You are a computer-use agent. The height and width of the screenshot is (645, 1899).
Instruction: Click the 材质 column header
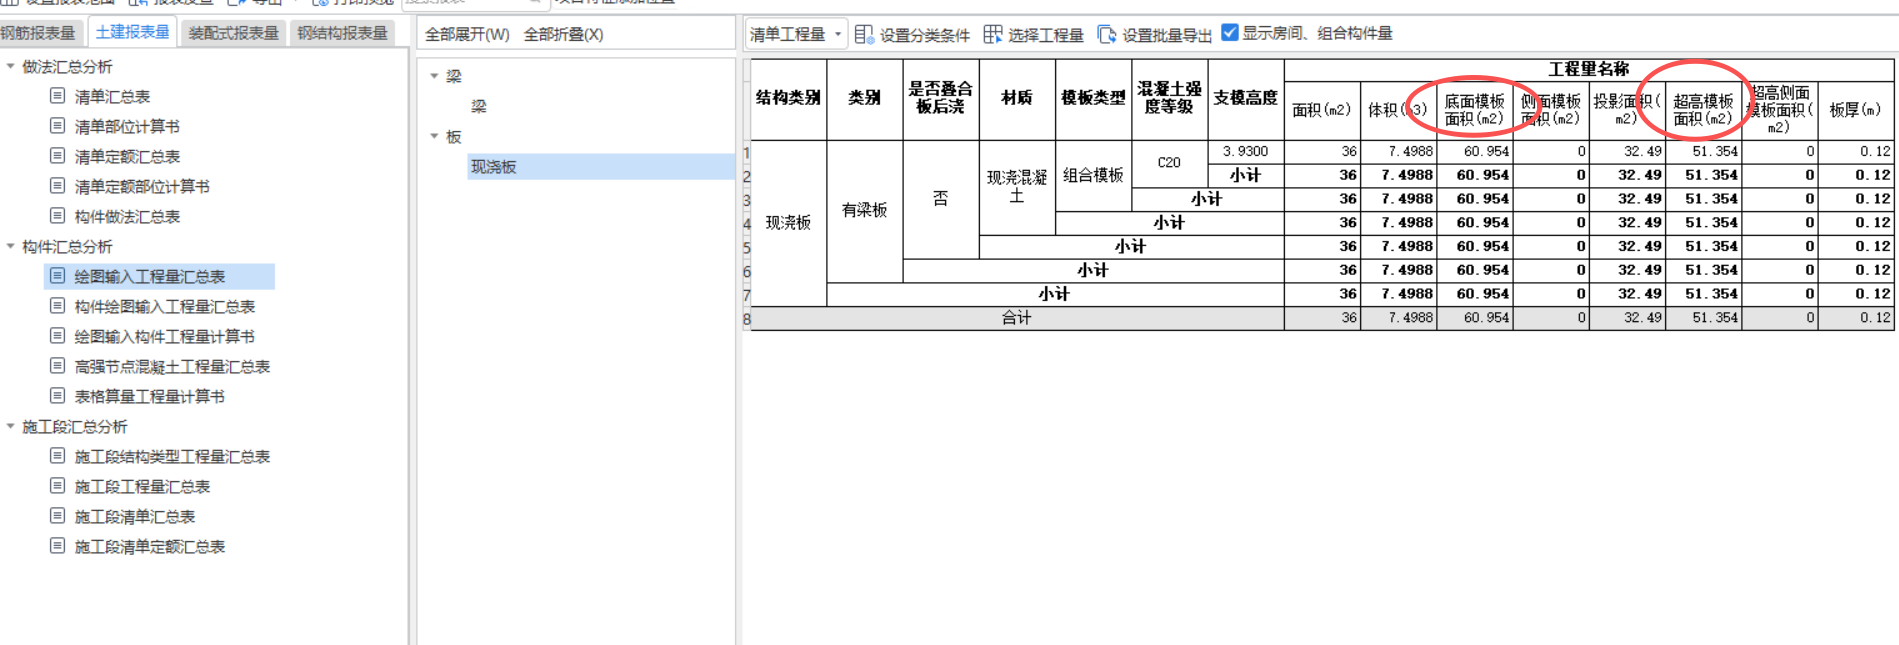[1017, 99]
